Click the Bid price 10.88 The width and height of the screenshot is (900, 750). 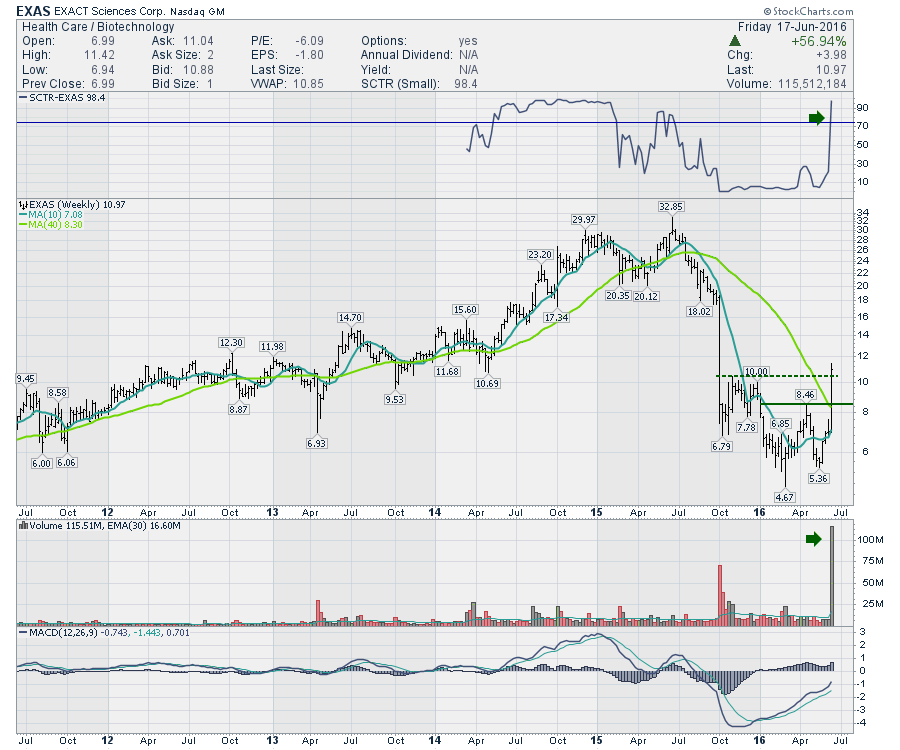coord(198,69)
